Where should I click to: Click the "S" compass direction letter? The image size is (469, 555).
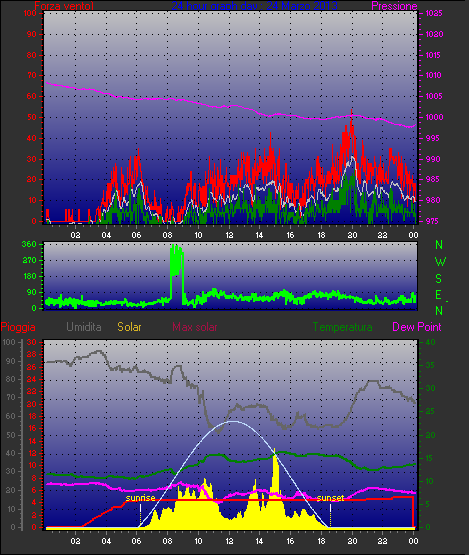point(439,279)
